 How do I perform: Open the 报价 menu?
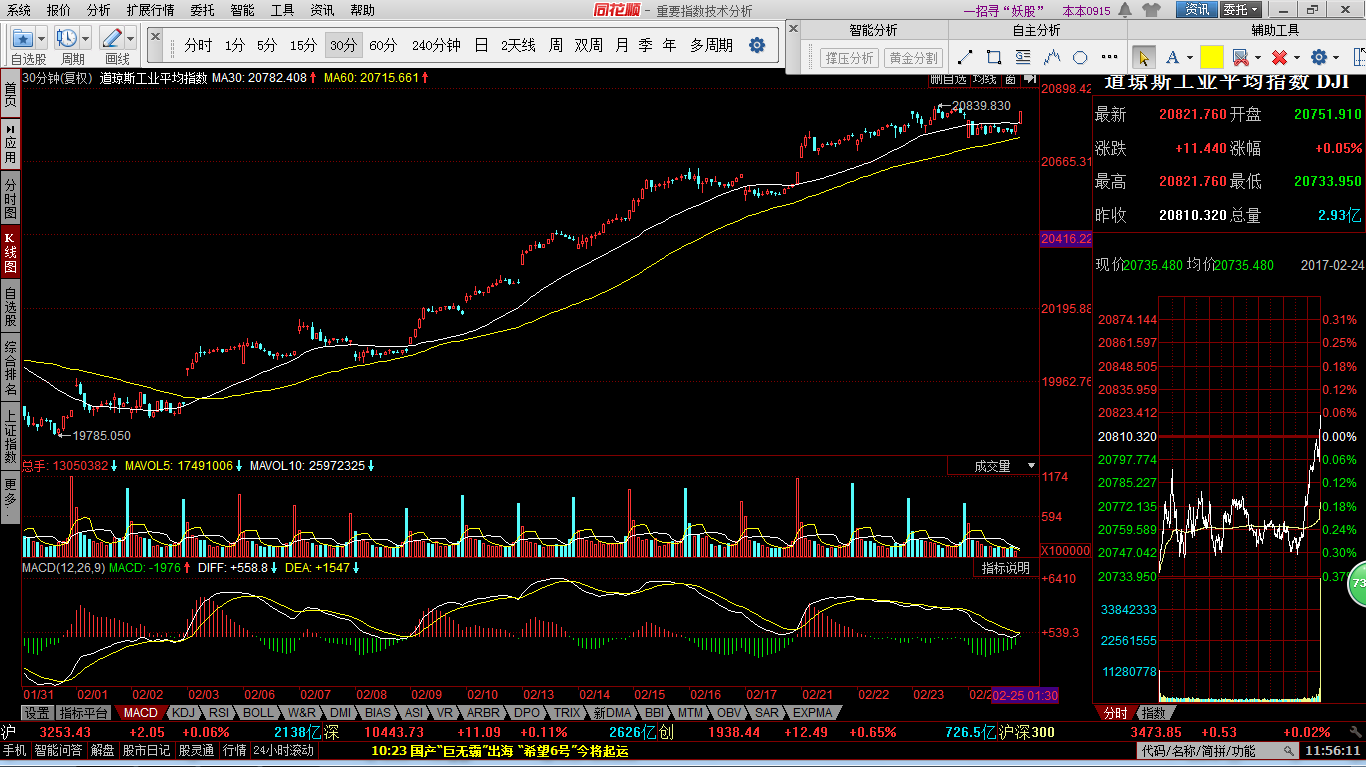pyautogui.click(x=59, y=10)
